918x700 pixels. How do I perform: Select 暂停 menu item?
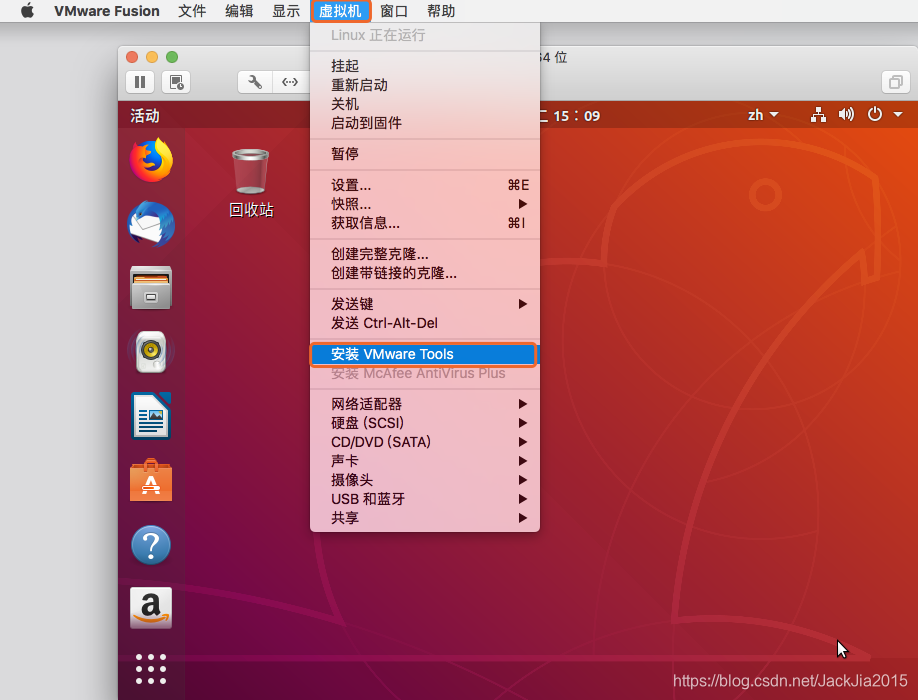[x=424, y=154]
